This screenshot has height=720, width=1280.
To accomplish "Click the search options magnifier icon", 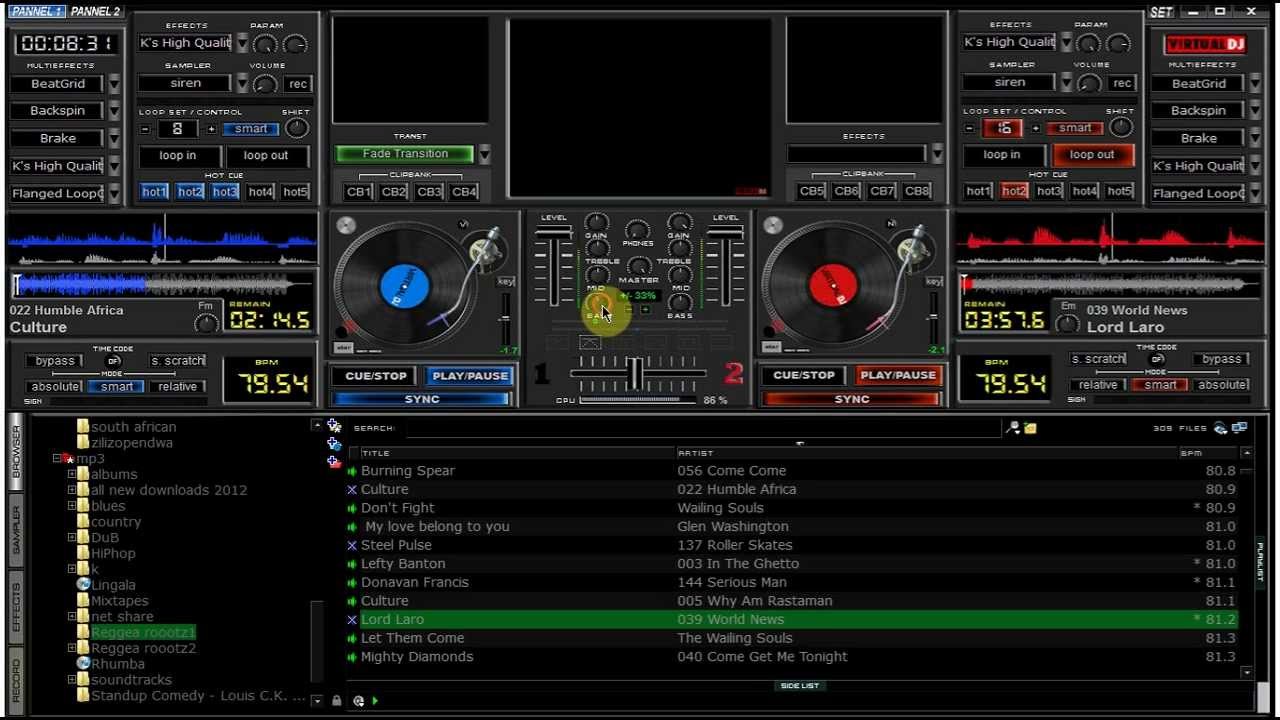I will coord(1013,428).
